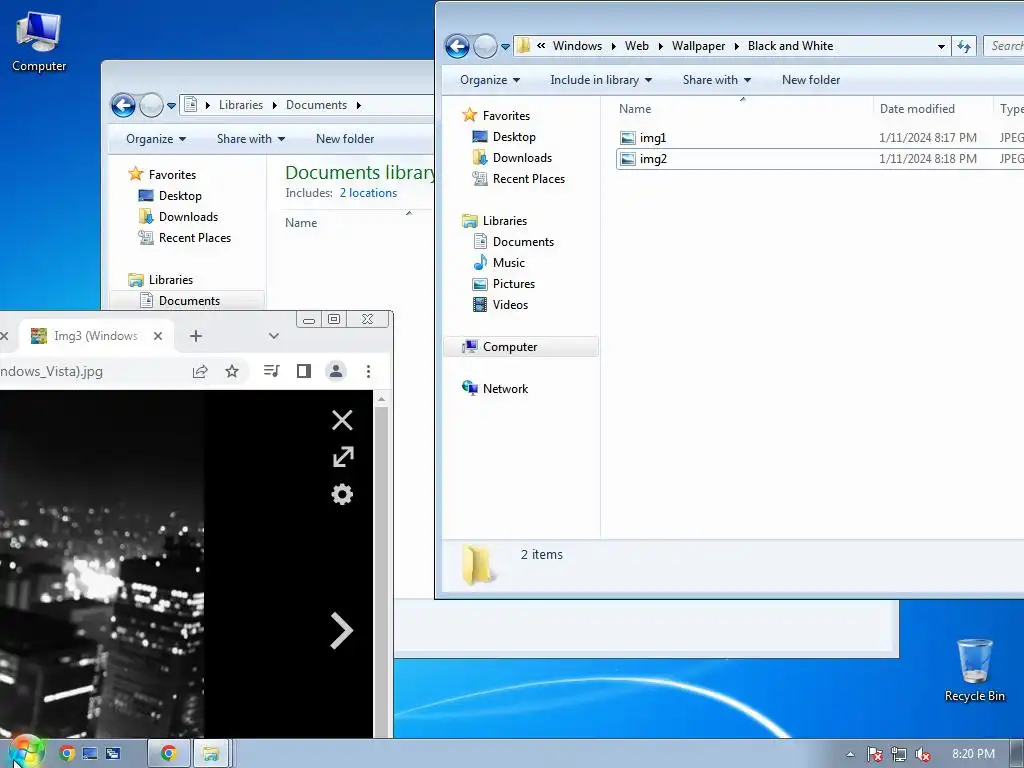
Task: Click Forward button in Black and White window
Action: [x=485, y=46]
